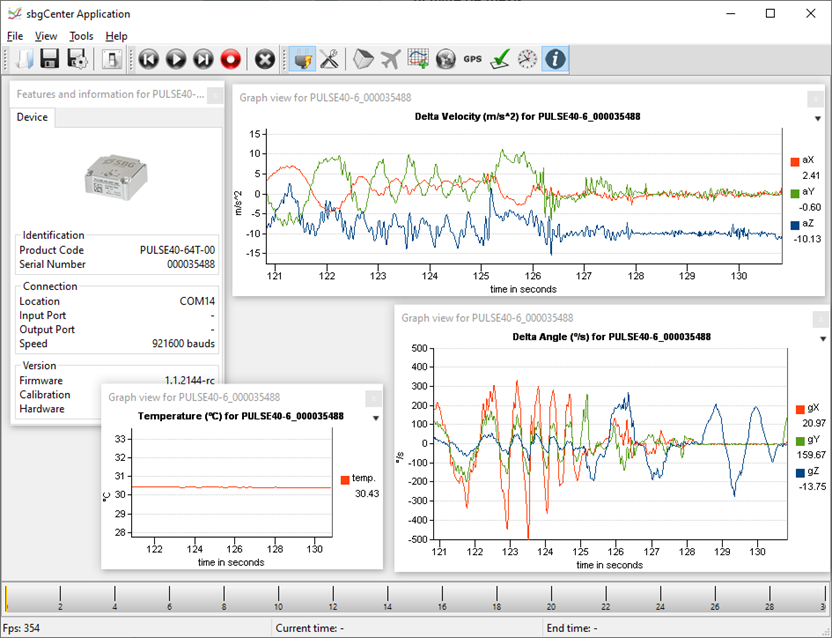Screen dimensions: 832x638
Task: Add a new graph view
Action: click(418, 59)
